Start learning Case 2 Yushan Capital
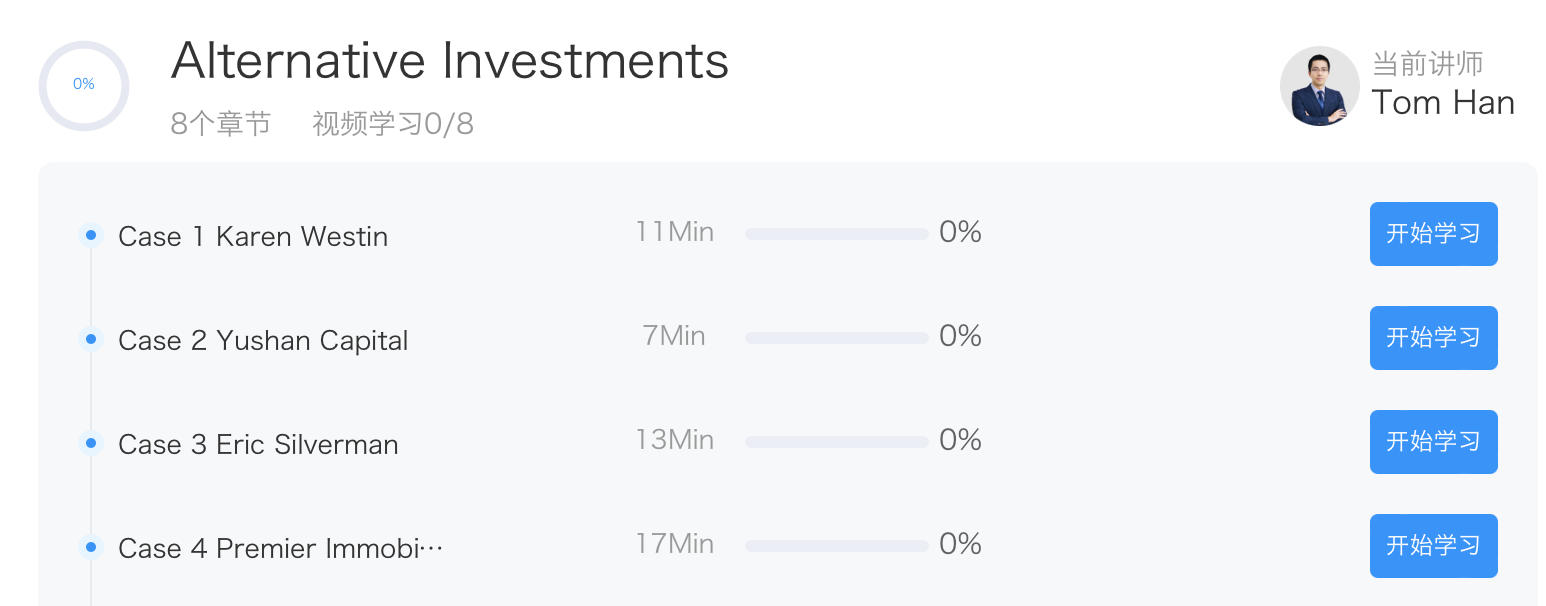1546x606 pixels. [1433, 338]
